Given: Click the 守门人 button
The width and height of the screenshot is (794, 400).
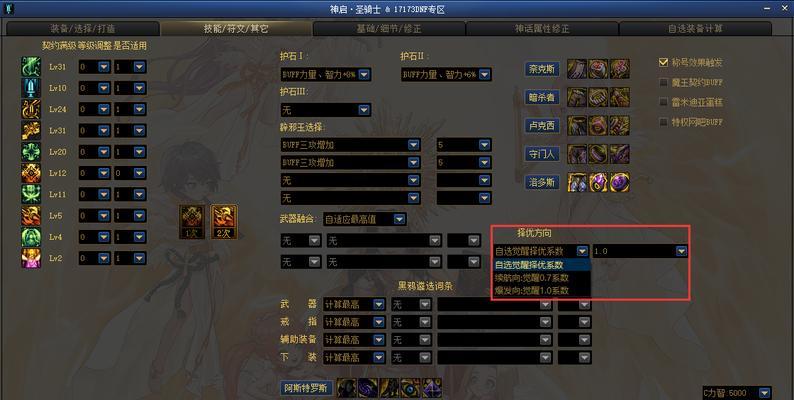Looking at the screenshot, I should 542,154.
